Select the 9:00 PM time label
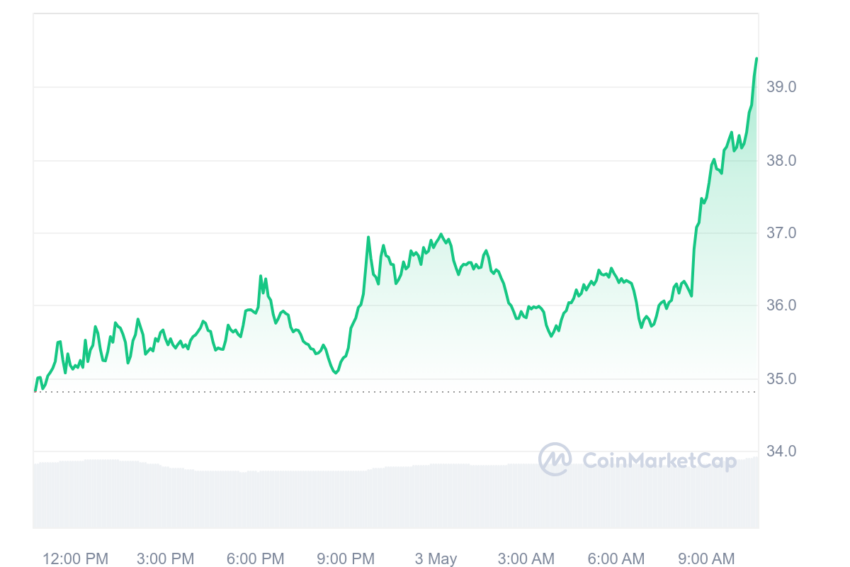The width and height of the screenshot is (850, 567). (x=345, y=558)
